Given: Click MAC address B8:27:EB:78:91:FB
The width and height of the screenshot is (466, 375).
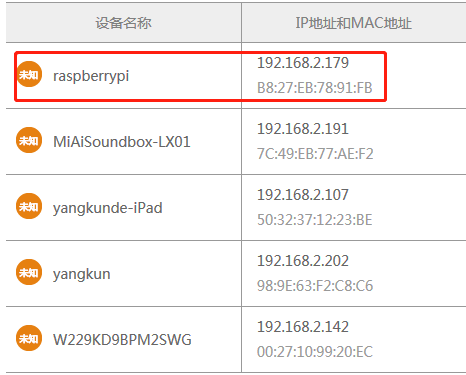Looking at the screenshot, I should (x=315, y=88).
